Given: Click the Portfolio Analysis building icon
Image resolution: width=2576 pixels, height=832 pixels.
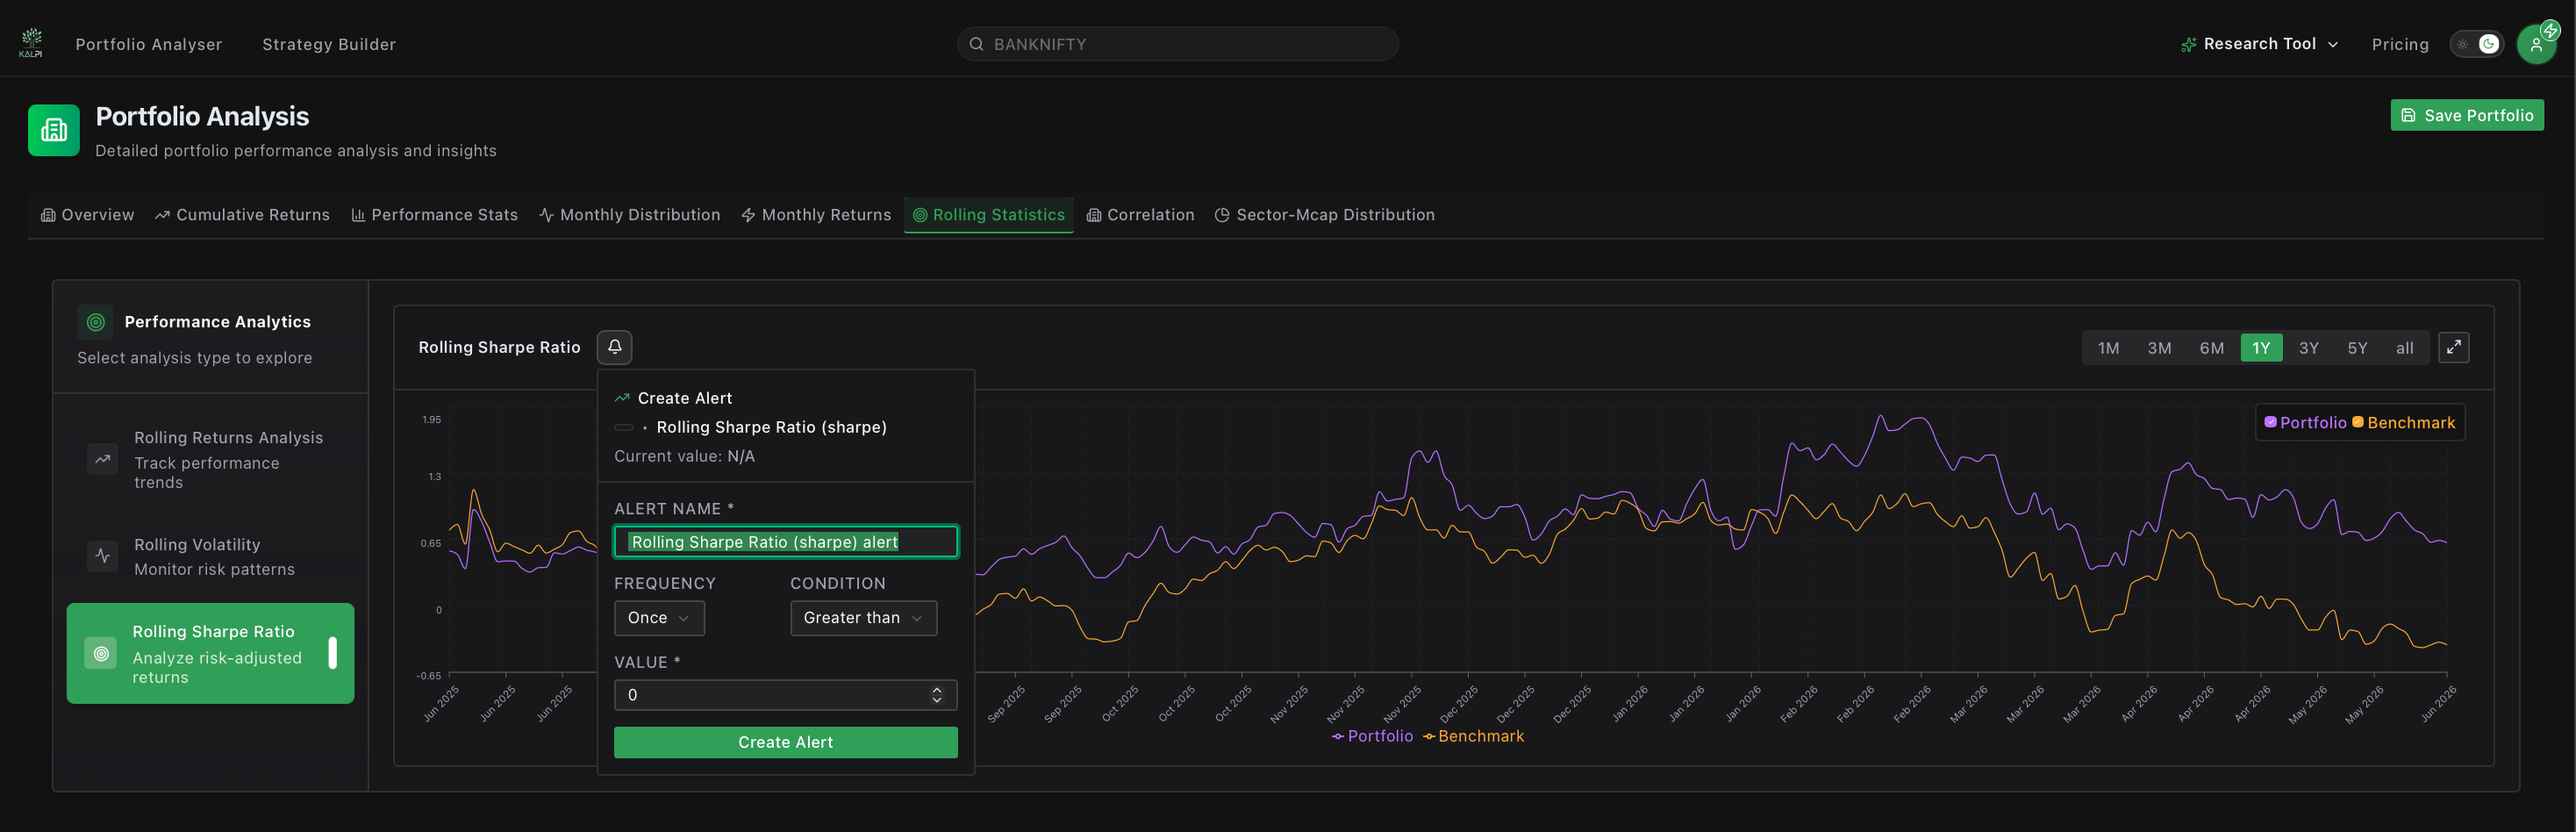Looking at the screenshot, I should 54,130.
